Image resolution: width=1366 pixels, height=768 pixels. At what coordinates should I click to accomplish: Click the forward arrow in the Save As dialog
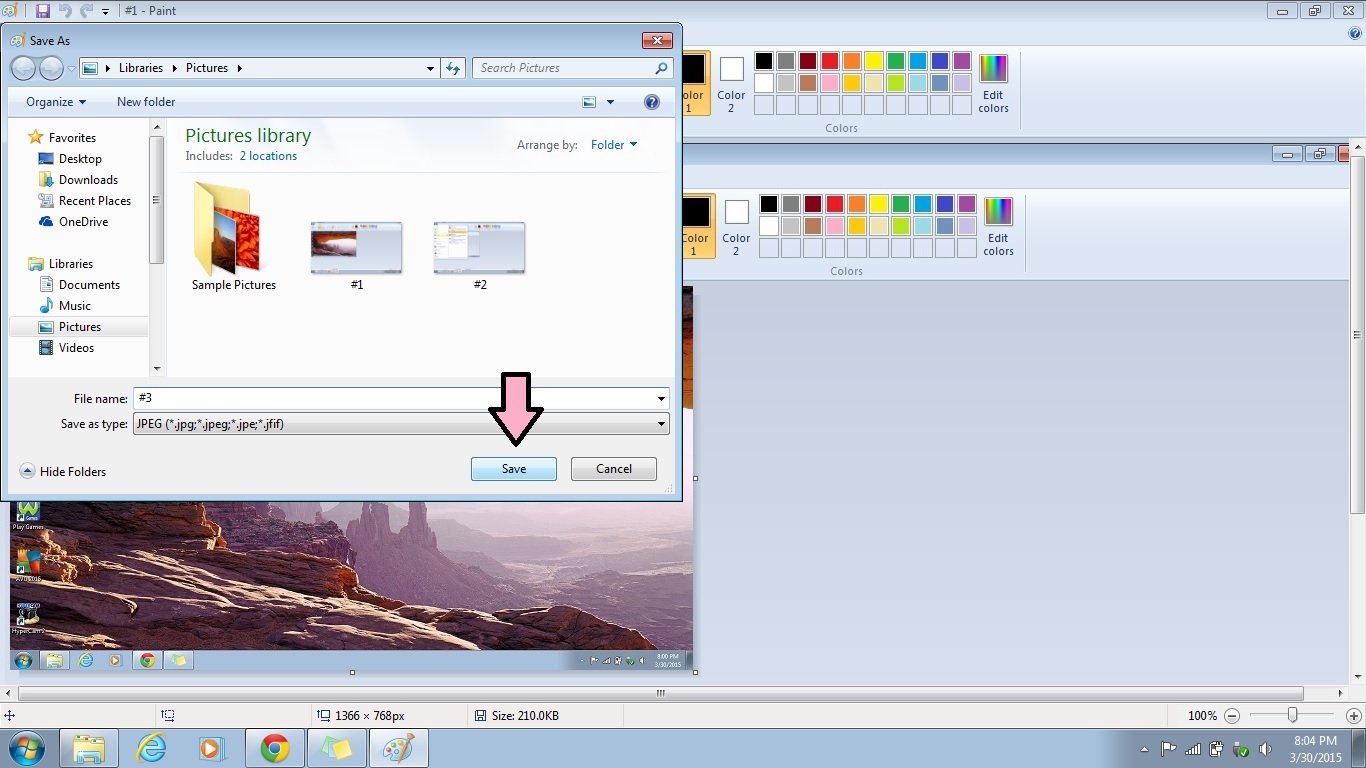point(51,68)
